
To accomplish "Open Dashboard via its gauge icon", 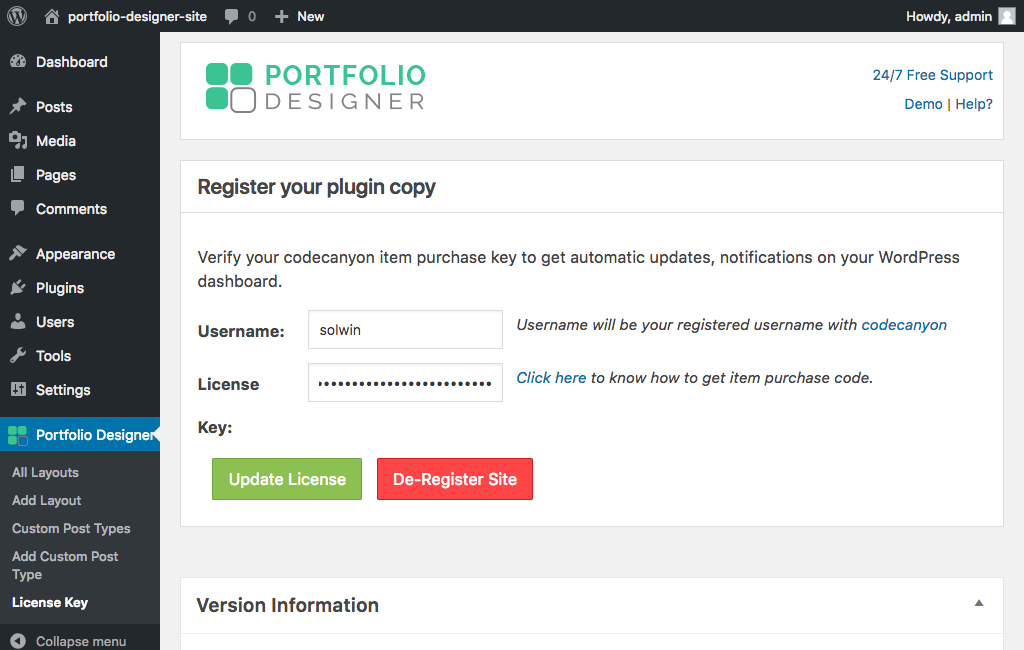I will click(18, 62).
